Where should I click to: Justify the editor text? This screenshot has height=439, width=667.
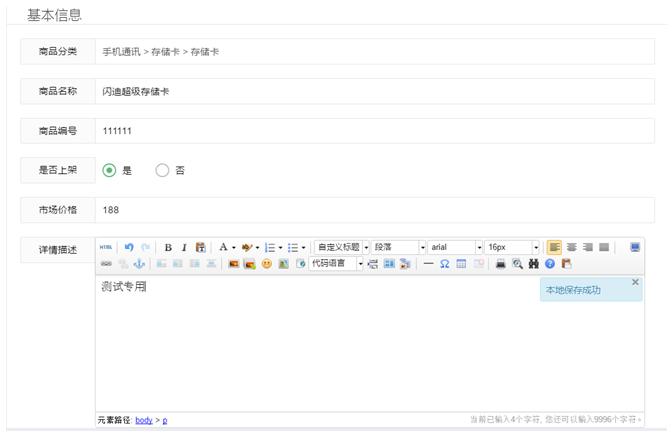click(604, 247)
